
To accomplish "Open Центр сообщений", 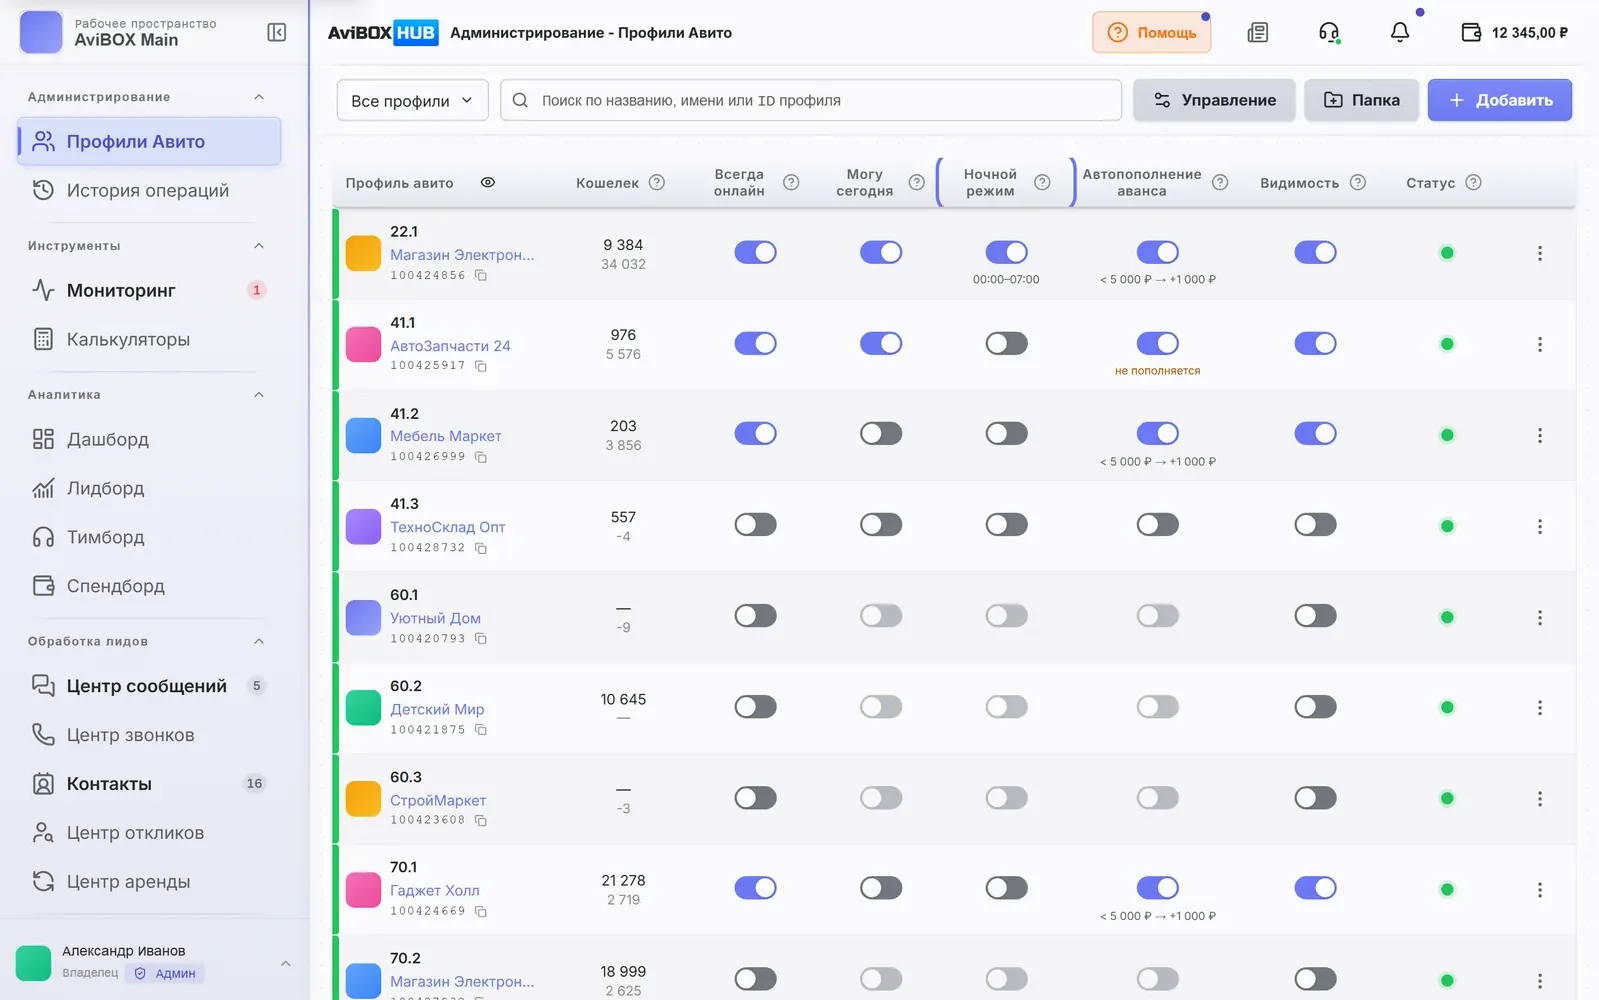I will tap(148, 686).
